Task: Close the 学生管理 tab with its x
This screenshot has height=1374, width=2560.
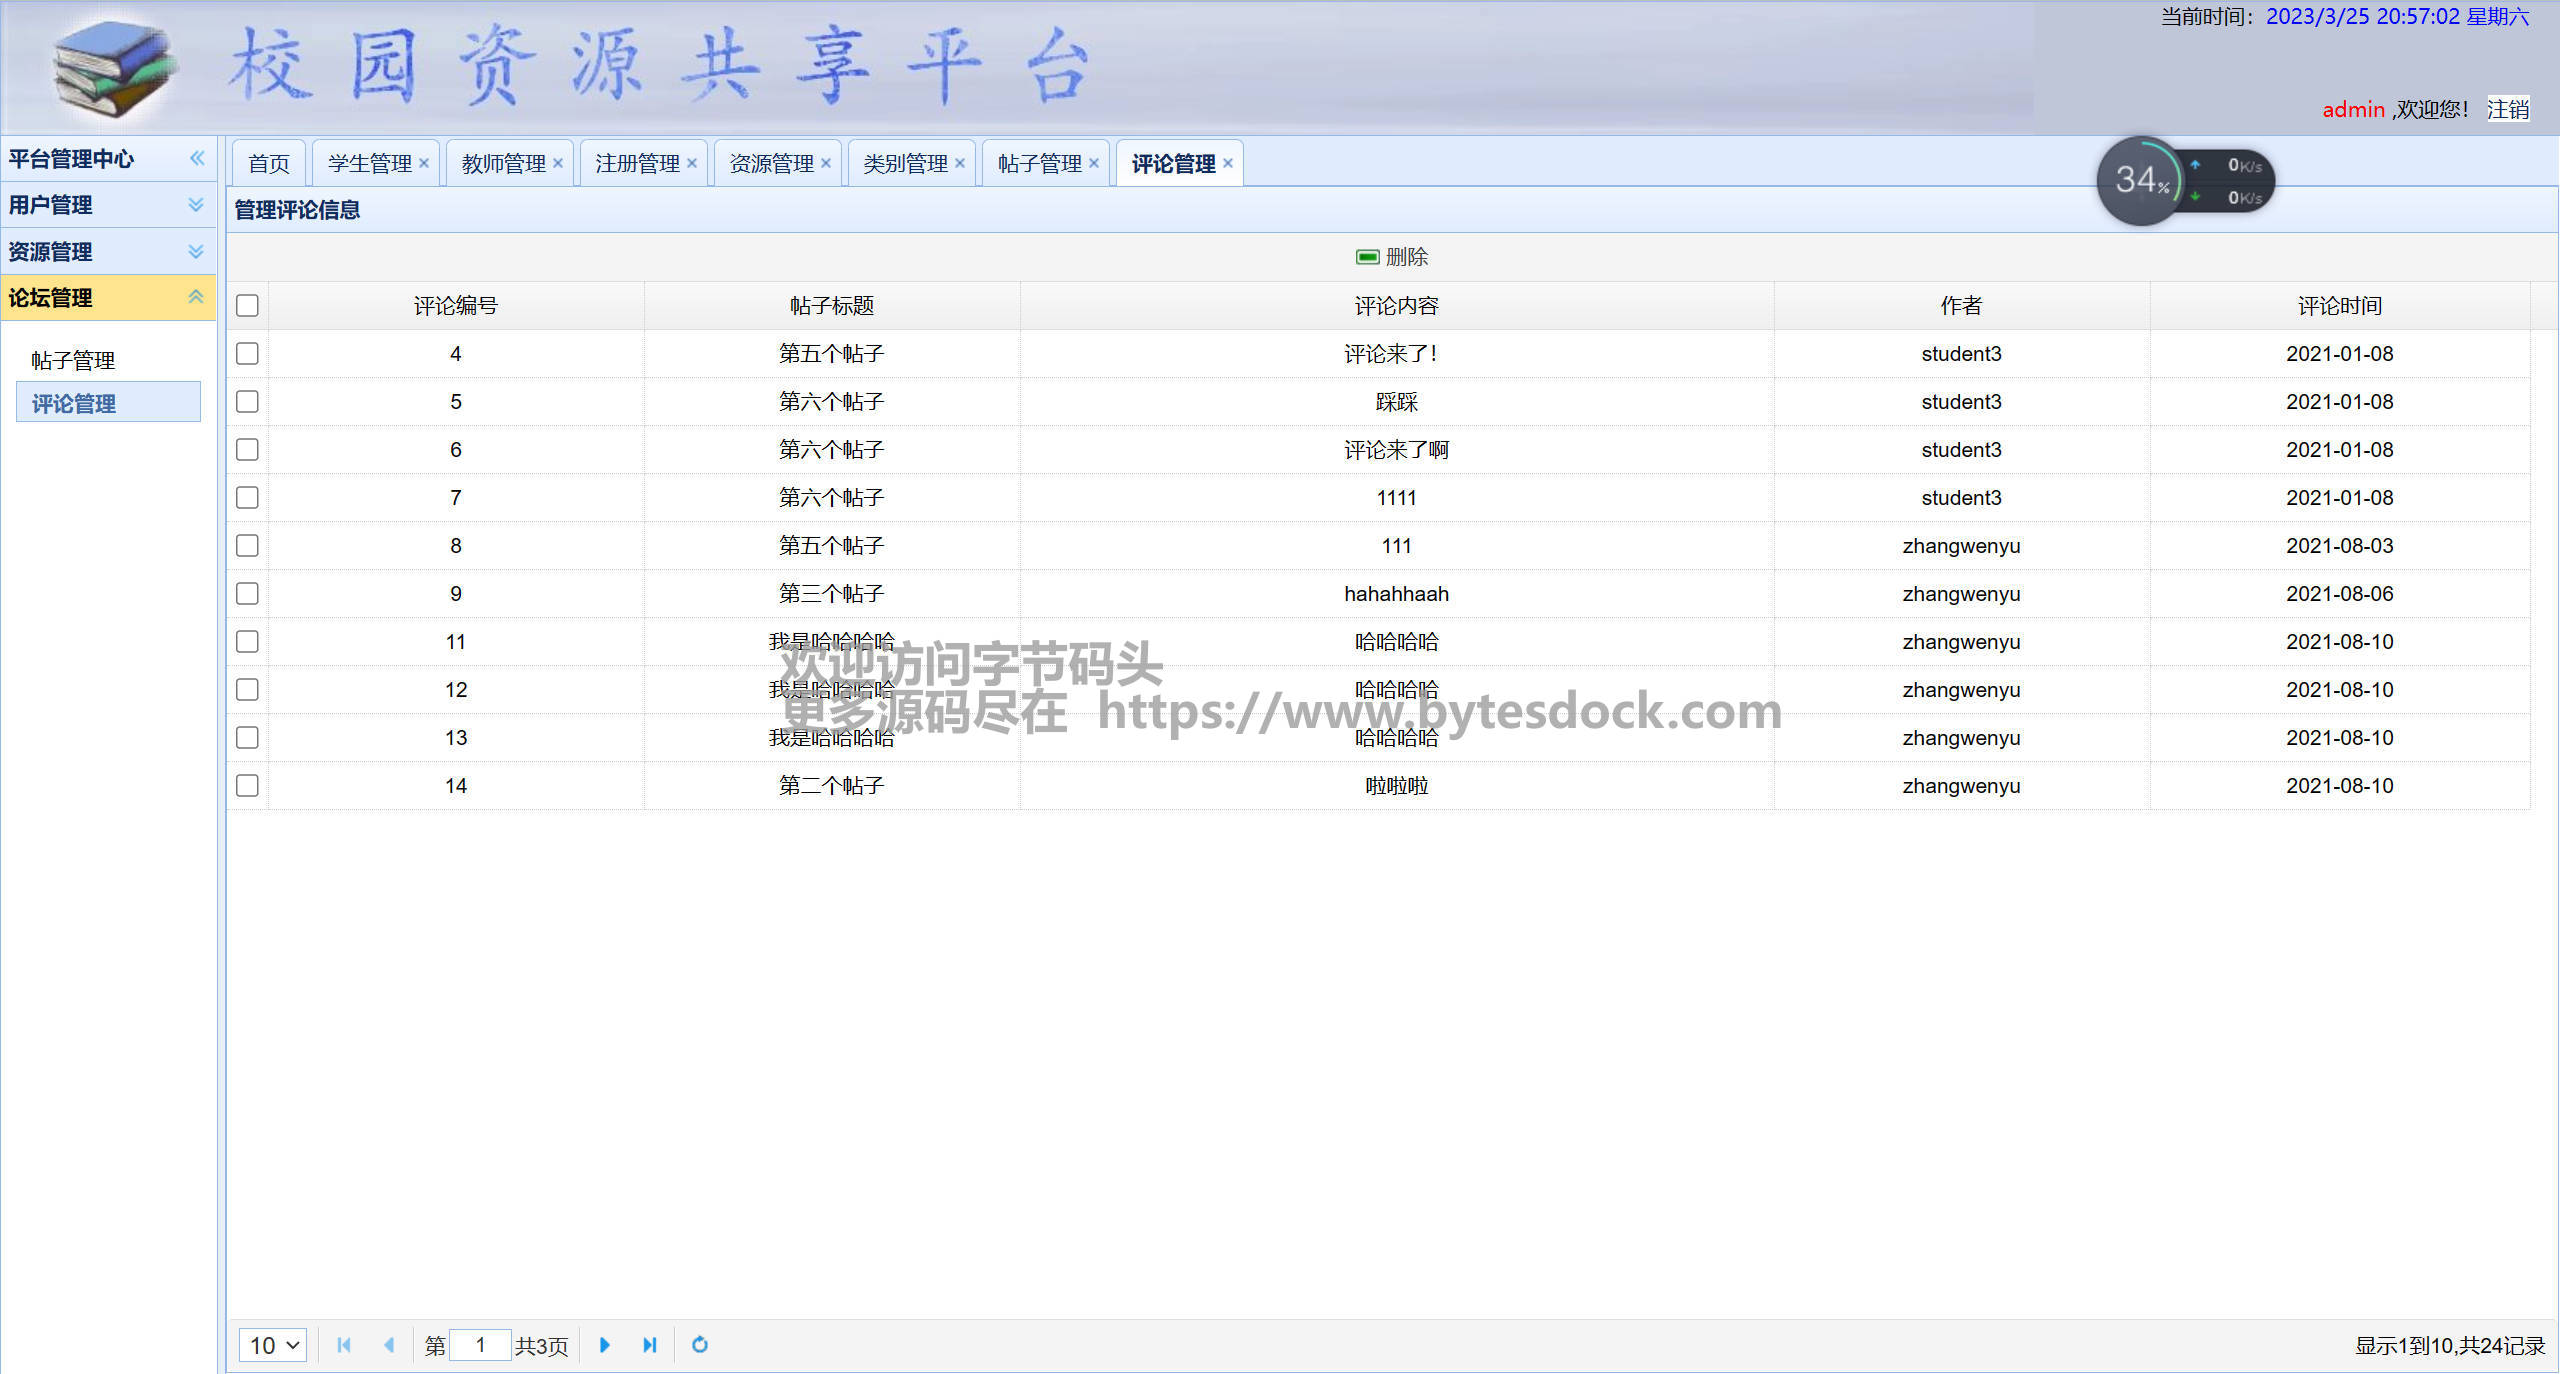Action: [424, 163]
